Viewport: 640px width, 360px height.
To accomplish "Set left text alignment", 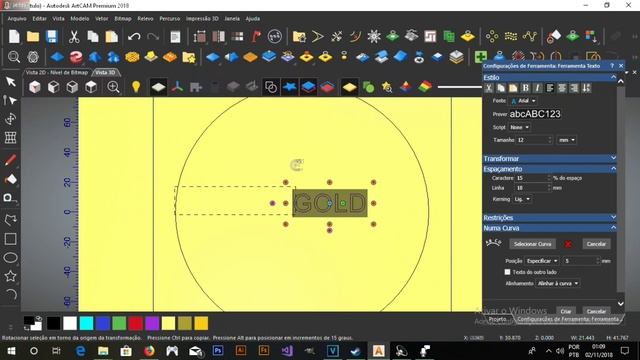I will coord(550,88).
